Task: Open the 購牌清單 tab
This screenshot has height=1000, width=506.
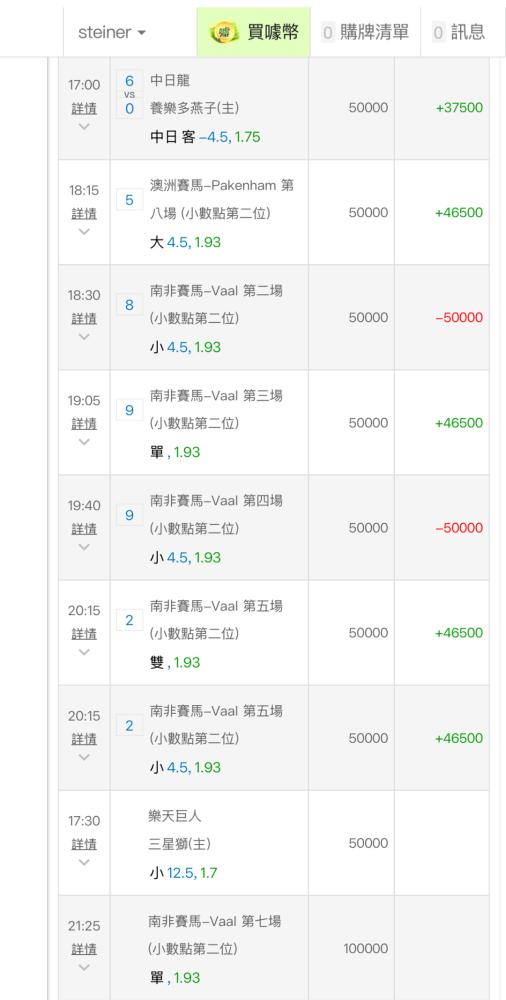Action: tap(365, 32)
